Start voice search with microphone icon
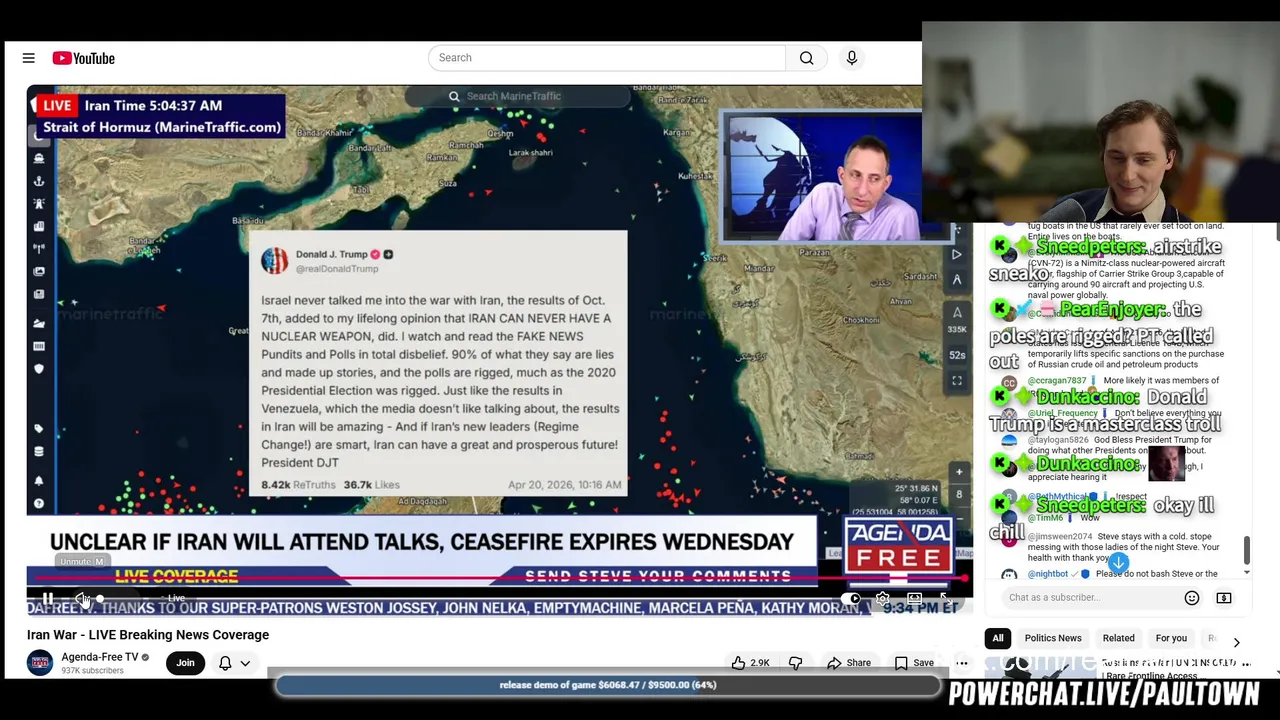The image size is (1280, 720). click(x=852, y=58)
